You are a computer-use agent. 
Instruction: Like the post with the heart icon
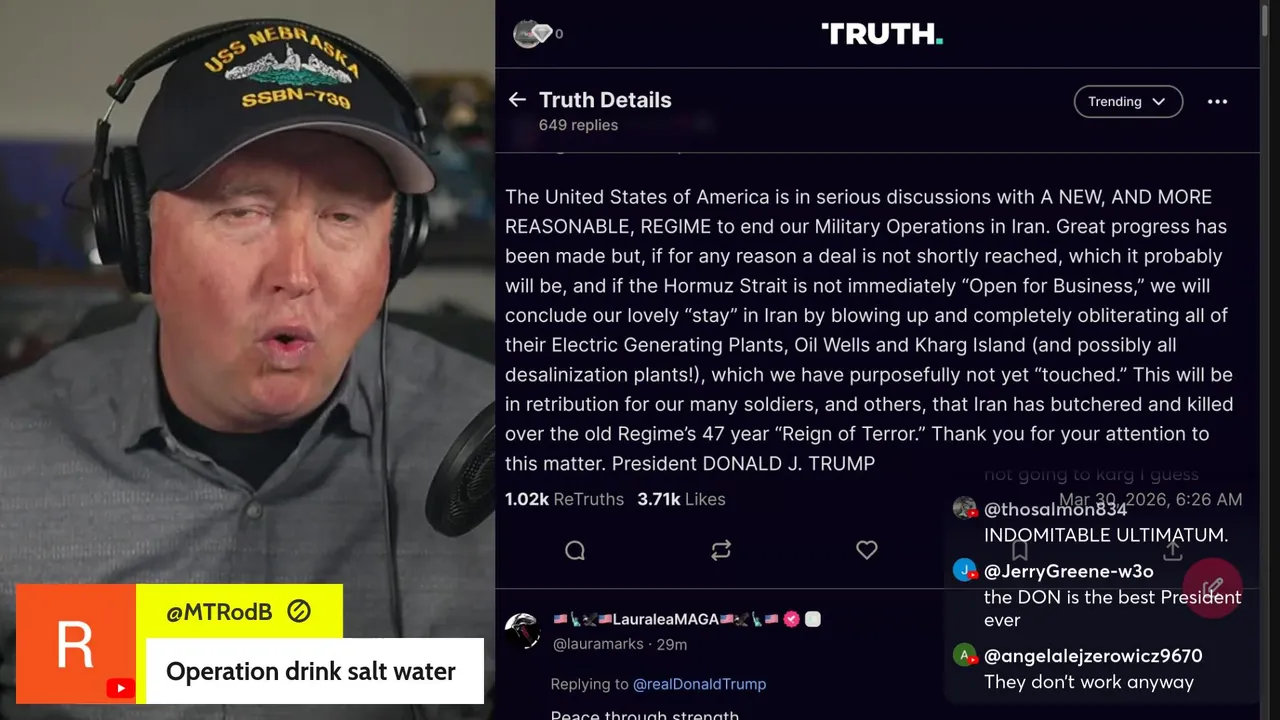pyautogui.click(x=867, y=550)
